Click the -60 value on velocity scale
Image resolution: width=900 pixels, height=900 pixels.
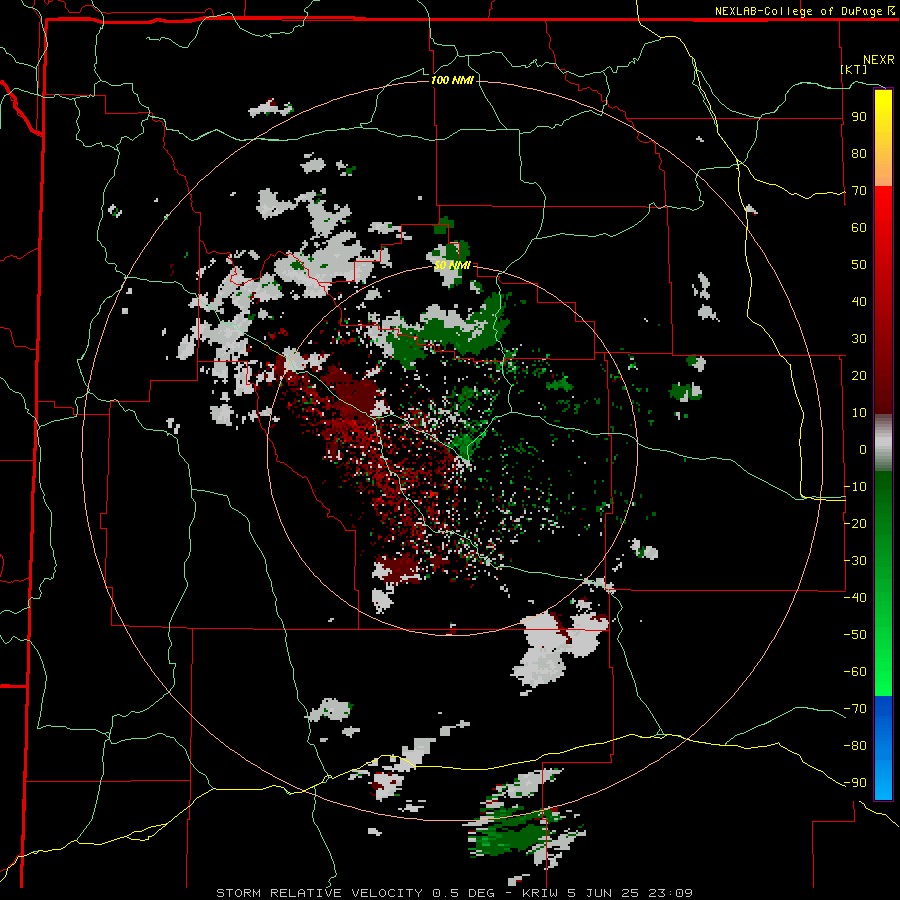(x=855, y=672)
